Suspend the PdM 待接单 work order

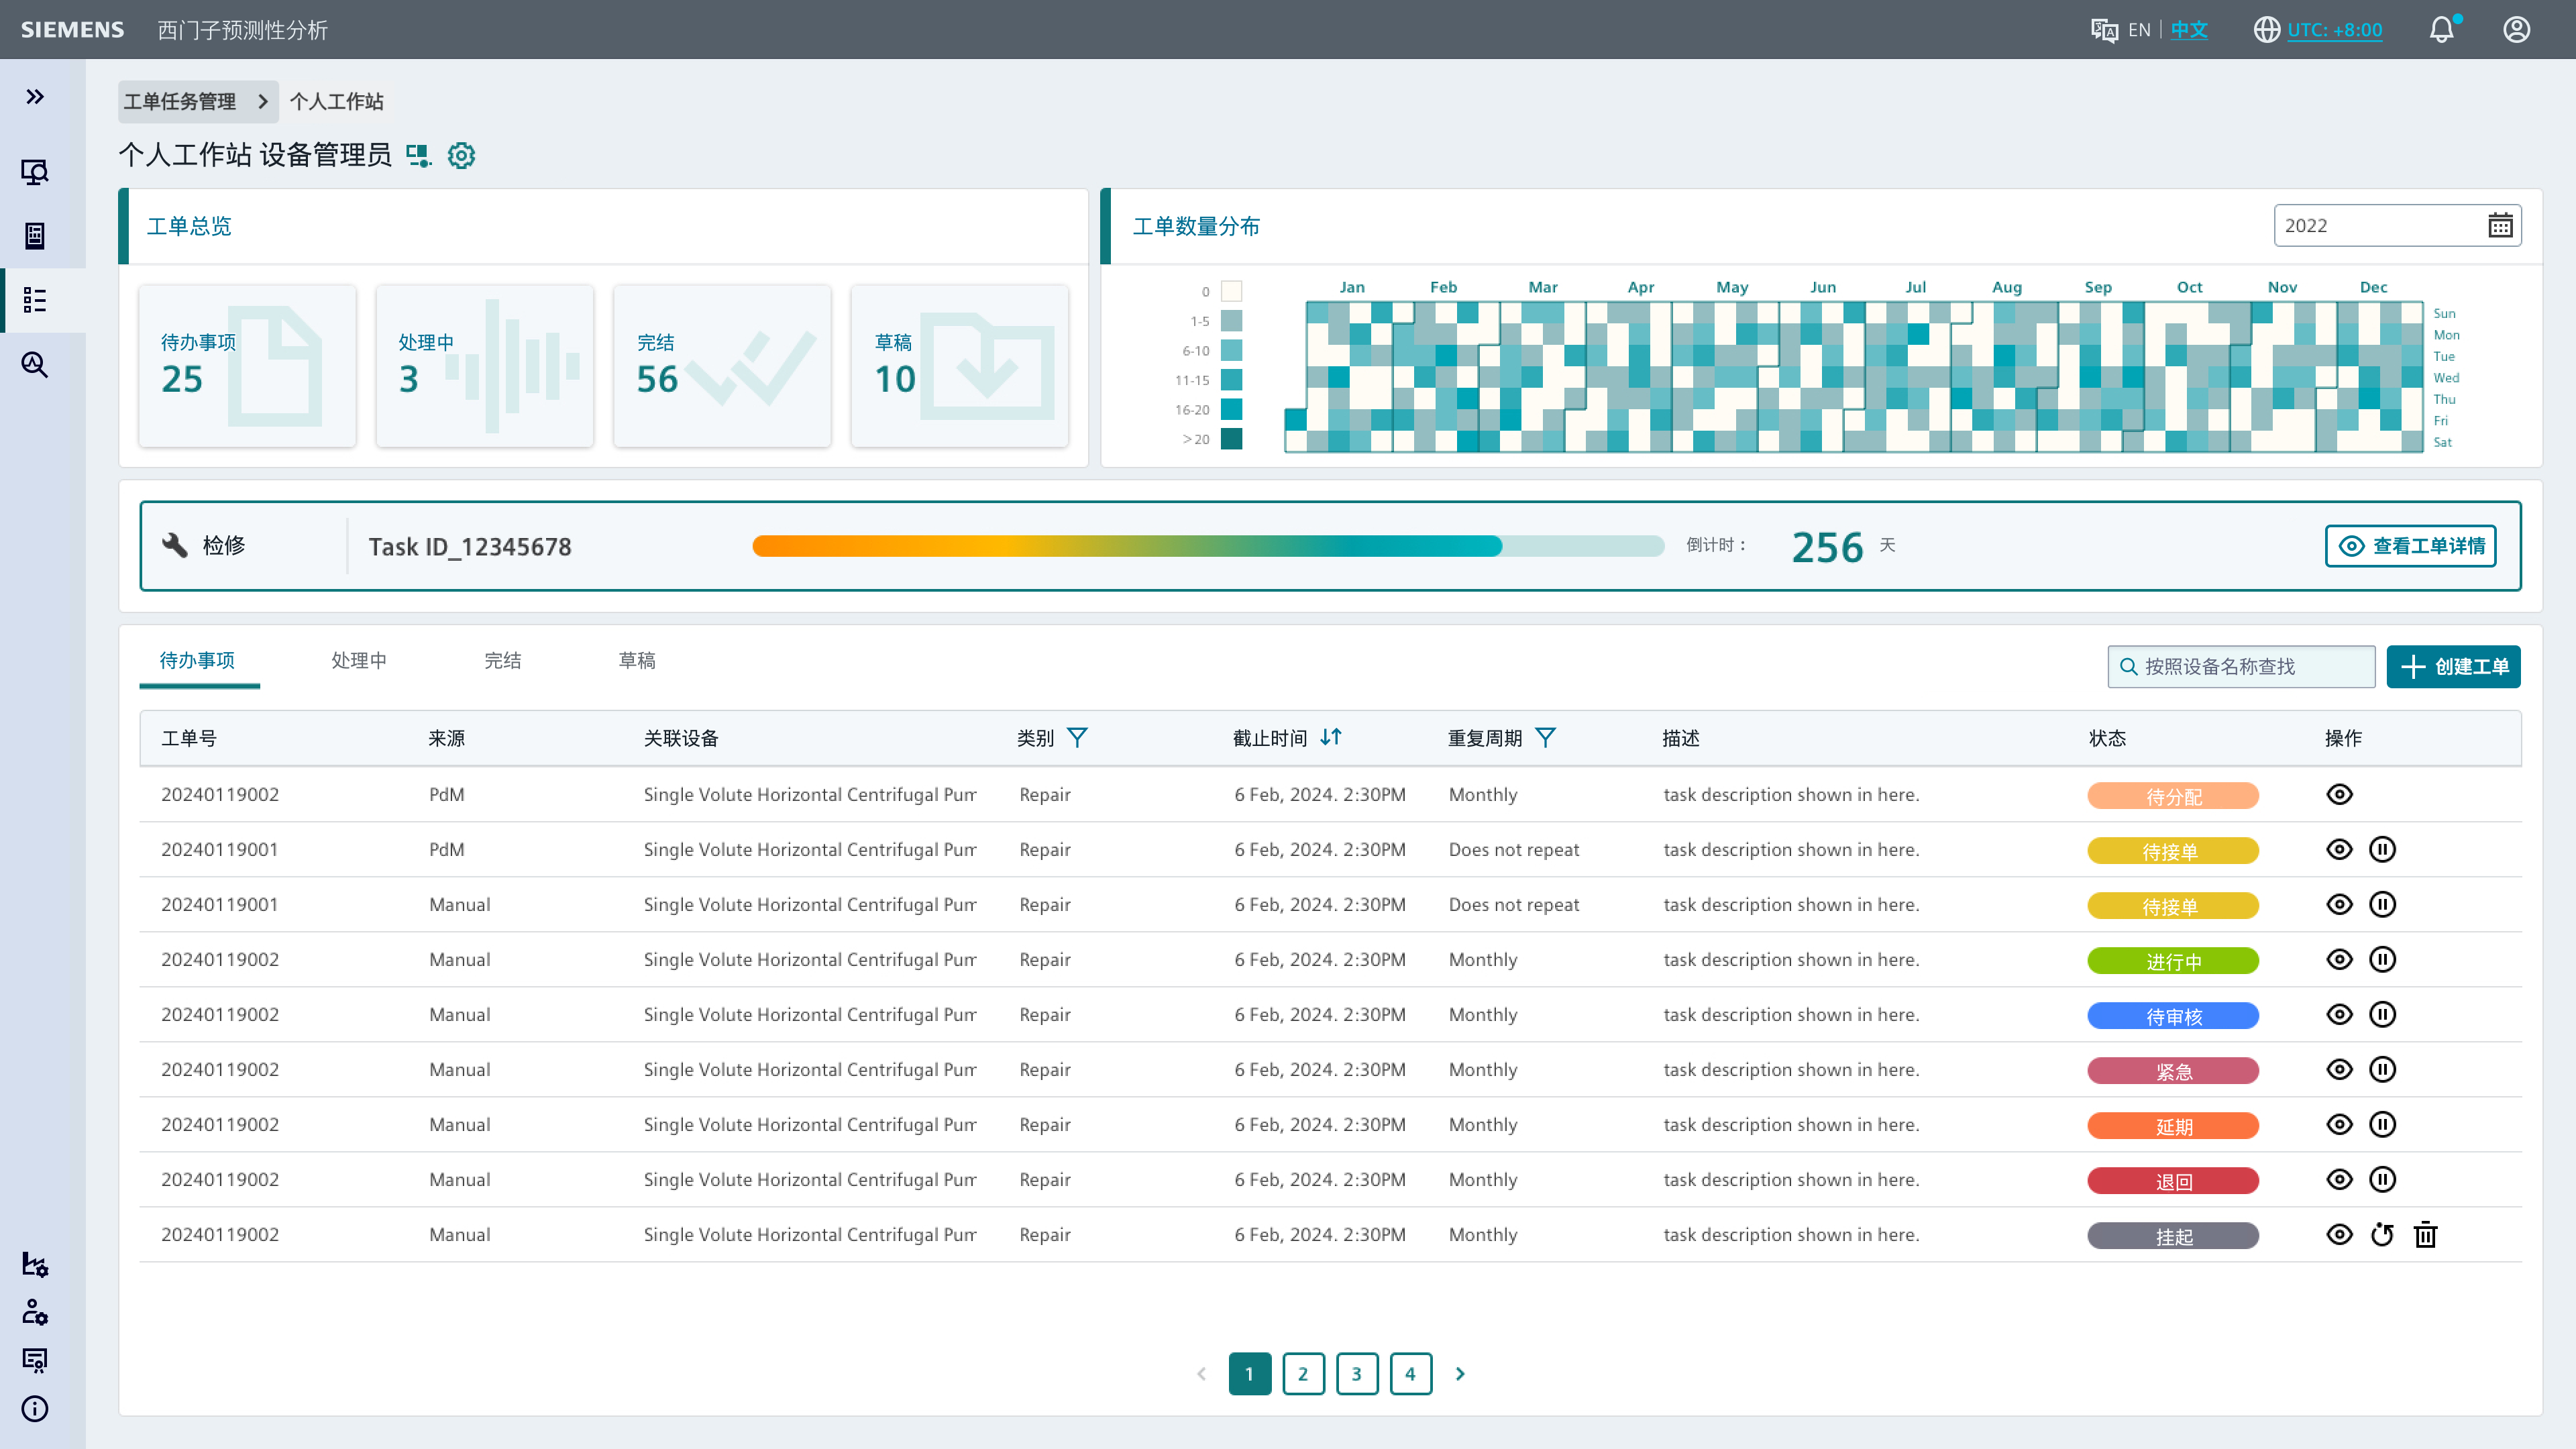point(2382,849)
